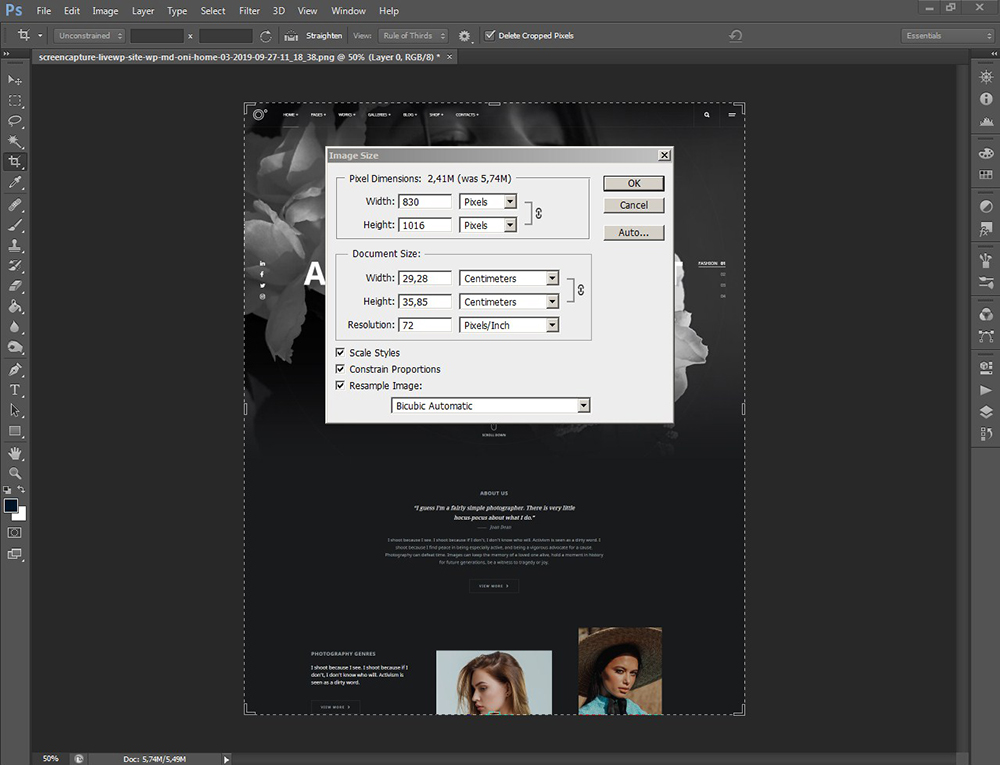Select the Hand tool

[14, 453]
